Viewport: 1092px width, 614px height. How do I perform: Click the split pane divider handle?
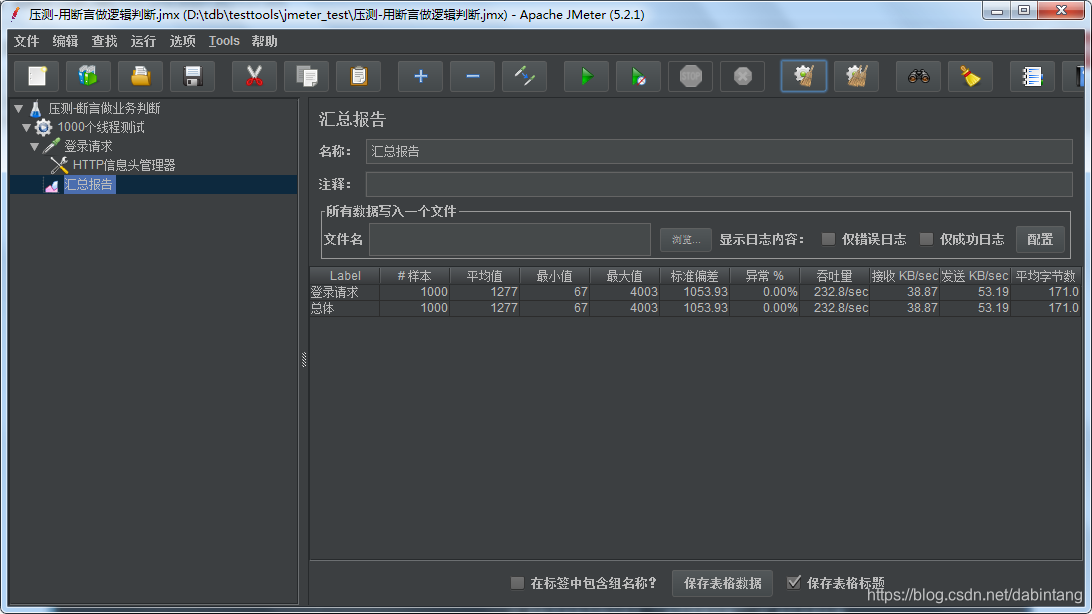[x=304, y=359]
